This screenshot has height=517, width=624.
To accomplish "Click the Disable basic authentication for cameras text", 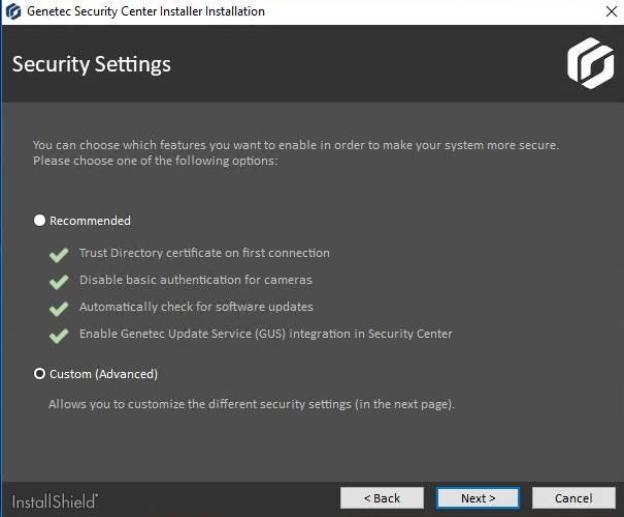I will [x=195, y=280].
